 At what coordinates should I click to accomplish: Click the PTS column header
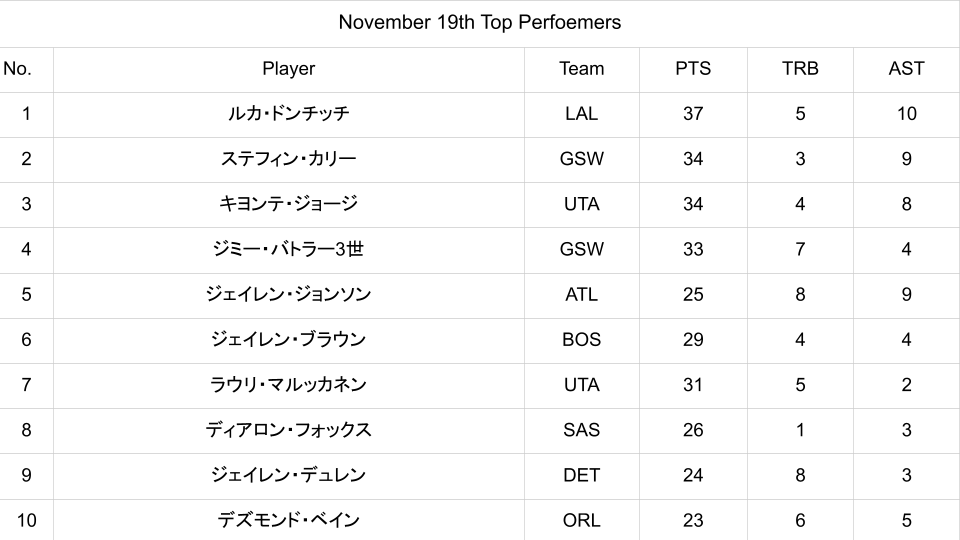pyautogui.click(x=693, y=69)
